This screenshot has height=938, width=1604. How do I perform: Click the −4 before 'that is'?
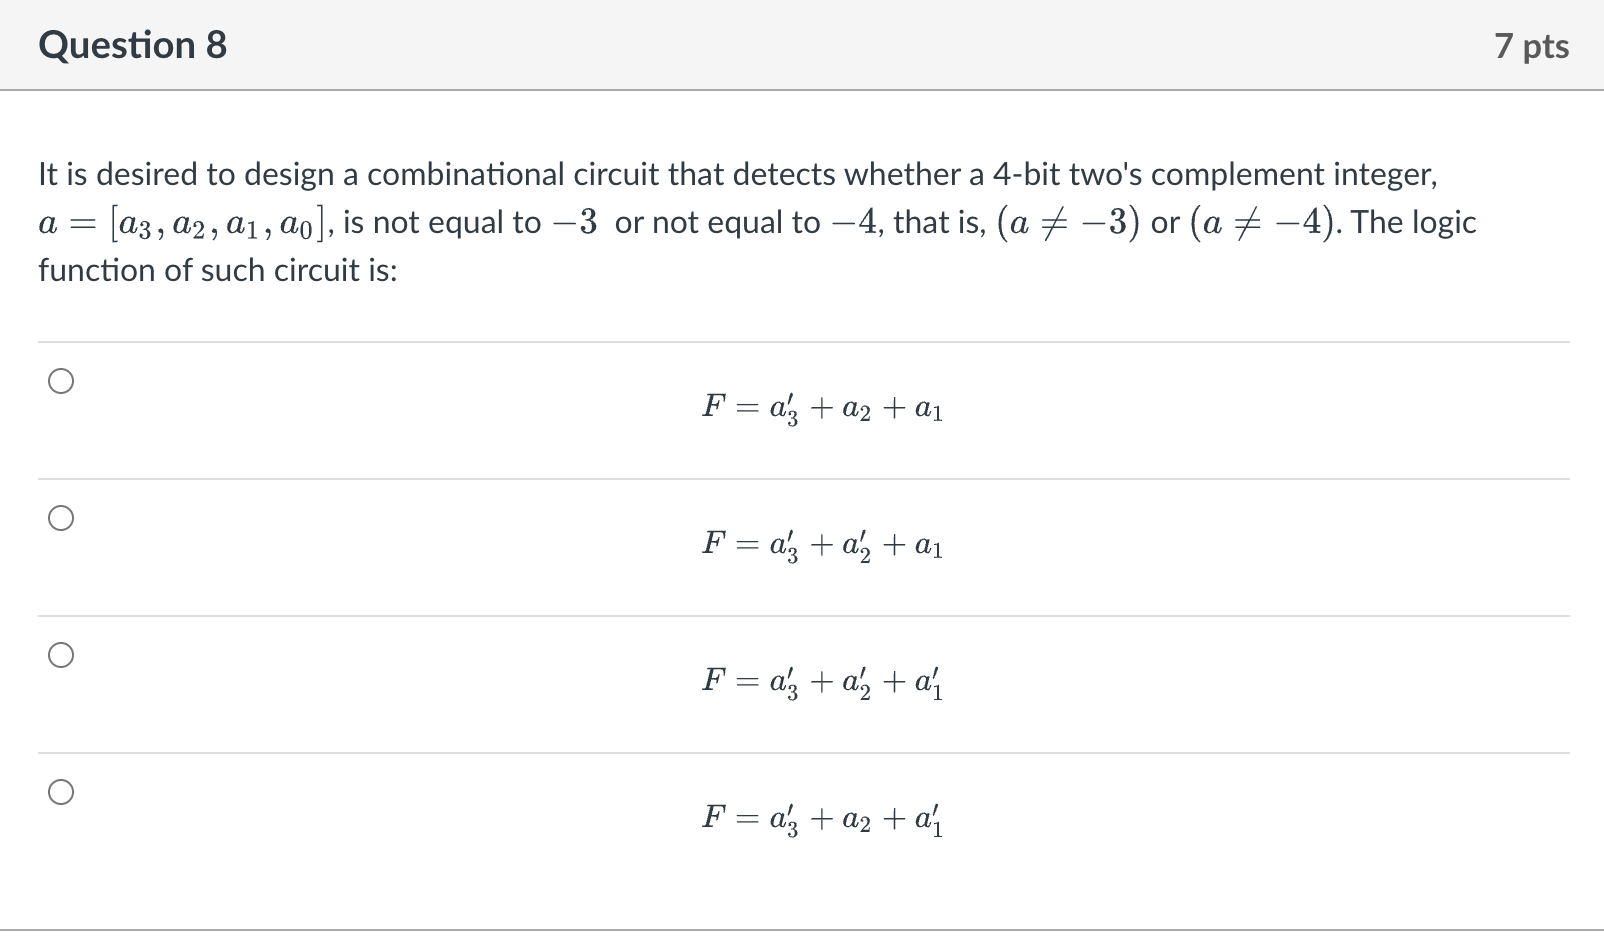[852, 222]
